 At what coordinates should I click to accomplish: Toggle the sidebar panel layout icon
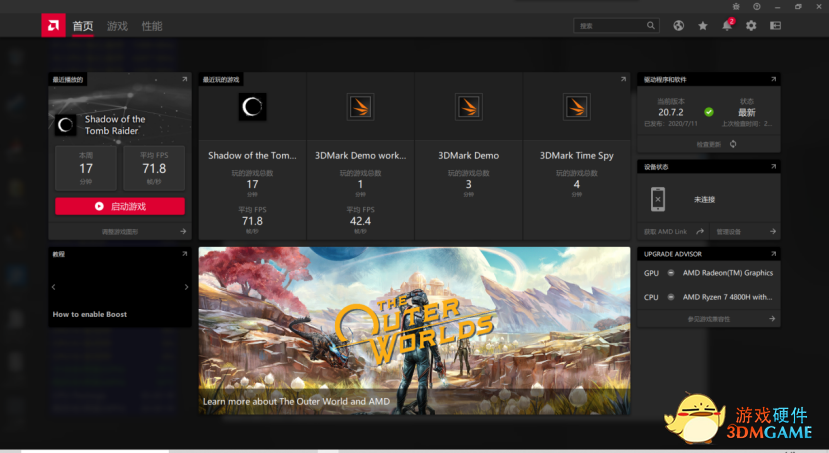776,25
